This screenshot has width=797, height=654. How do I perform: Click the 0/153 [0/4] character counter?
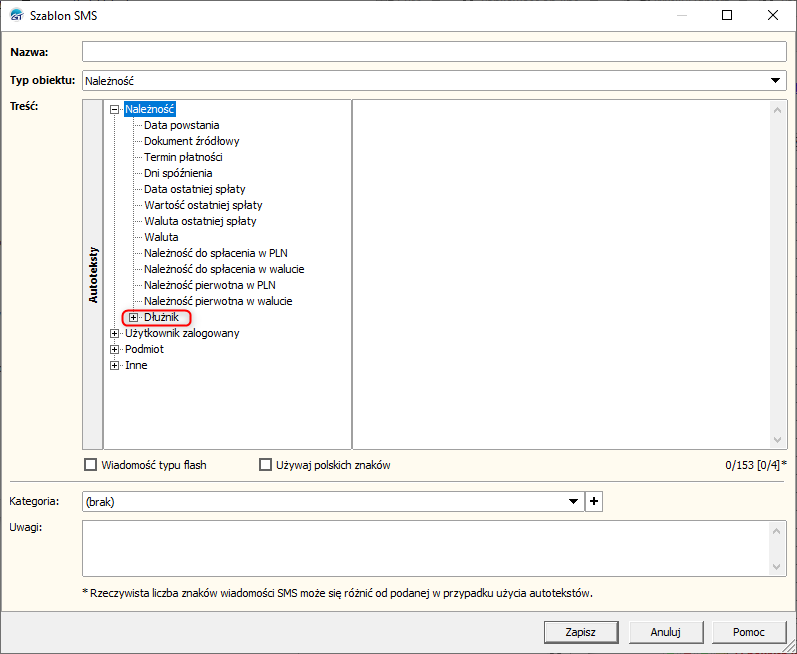pos(756,464)
